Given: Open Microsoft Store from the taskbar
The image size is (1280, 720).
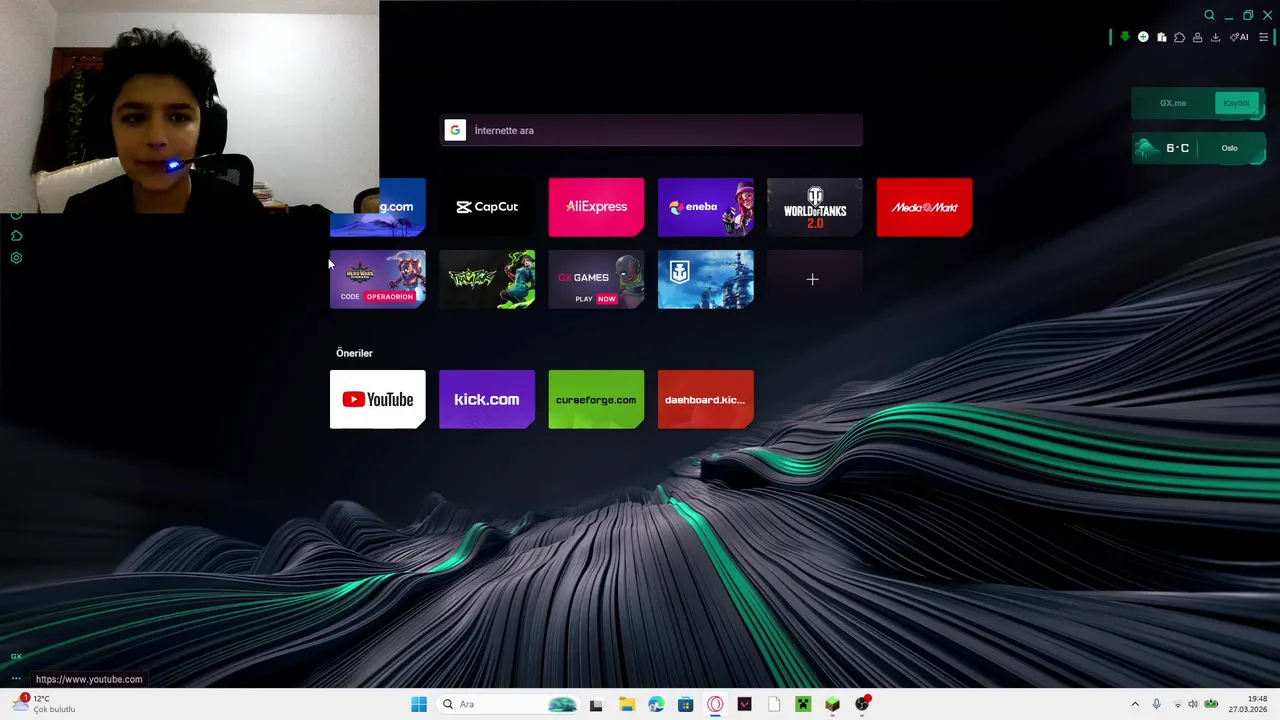Looking at the screenshot, I should (685, 704).
